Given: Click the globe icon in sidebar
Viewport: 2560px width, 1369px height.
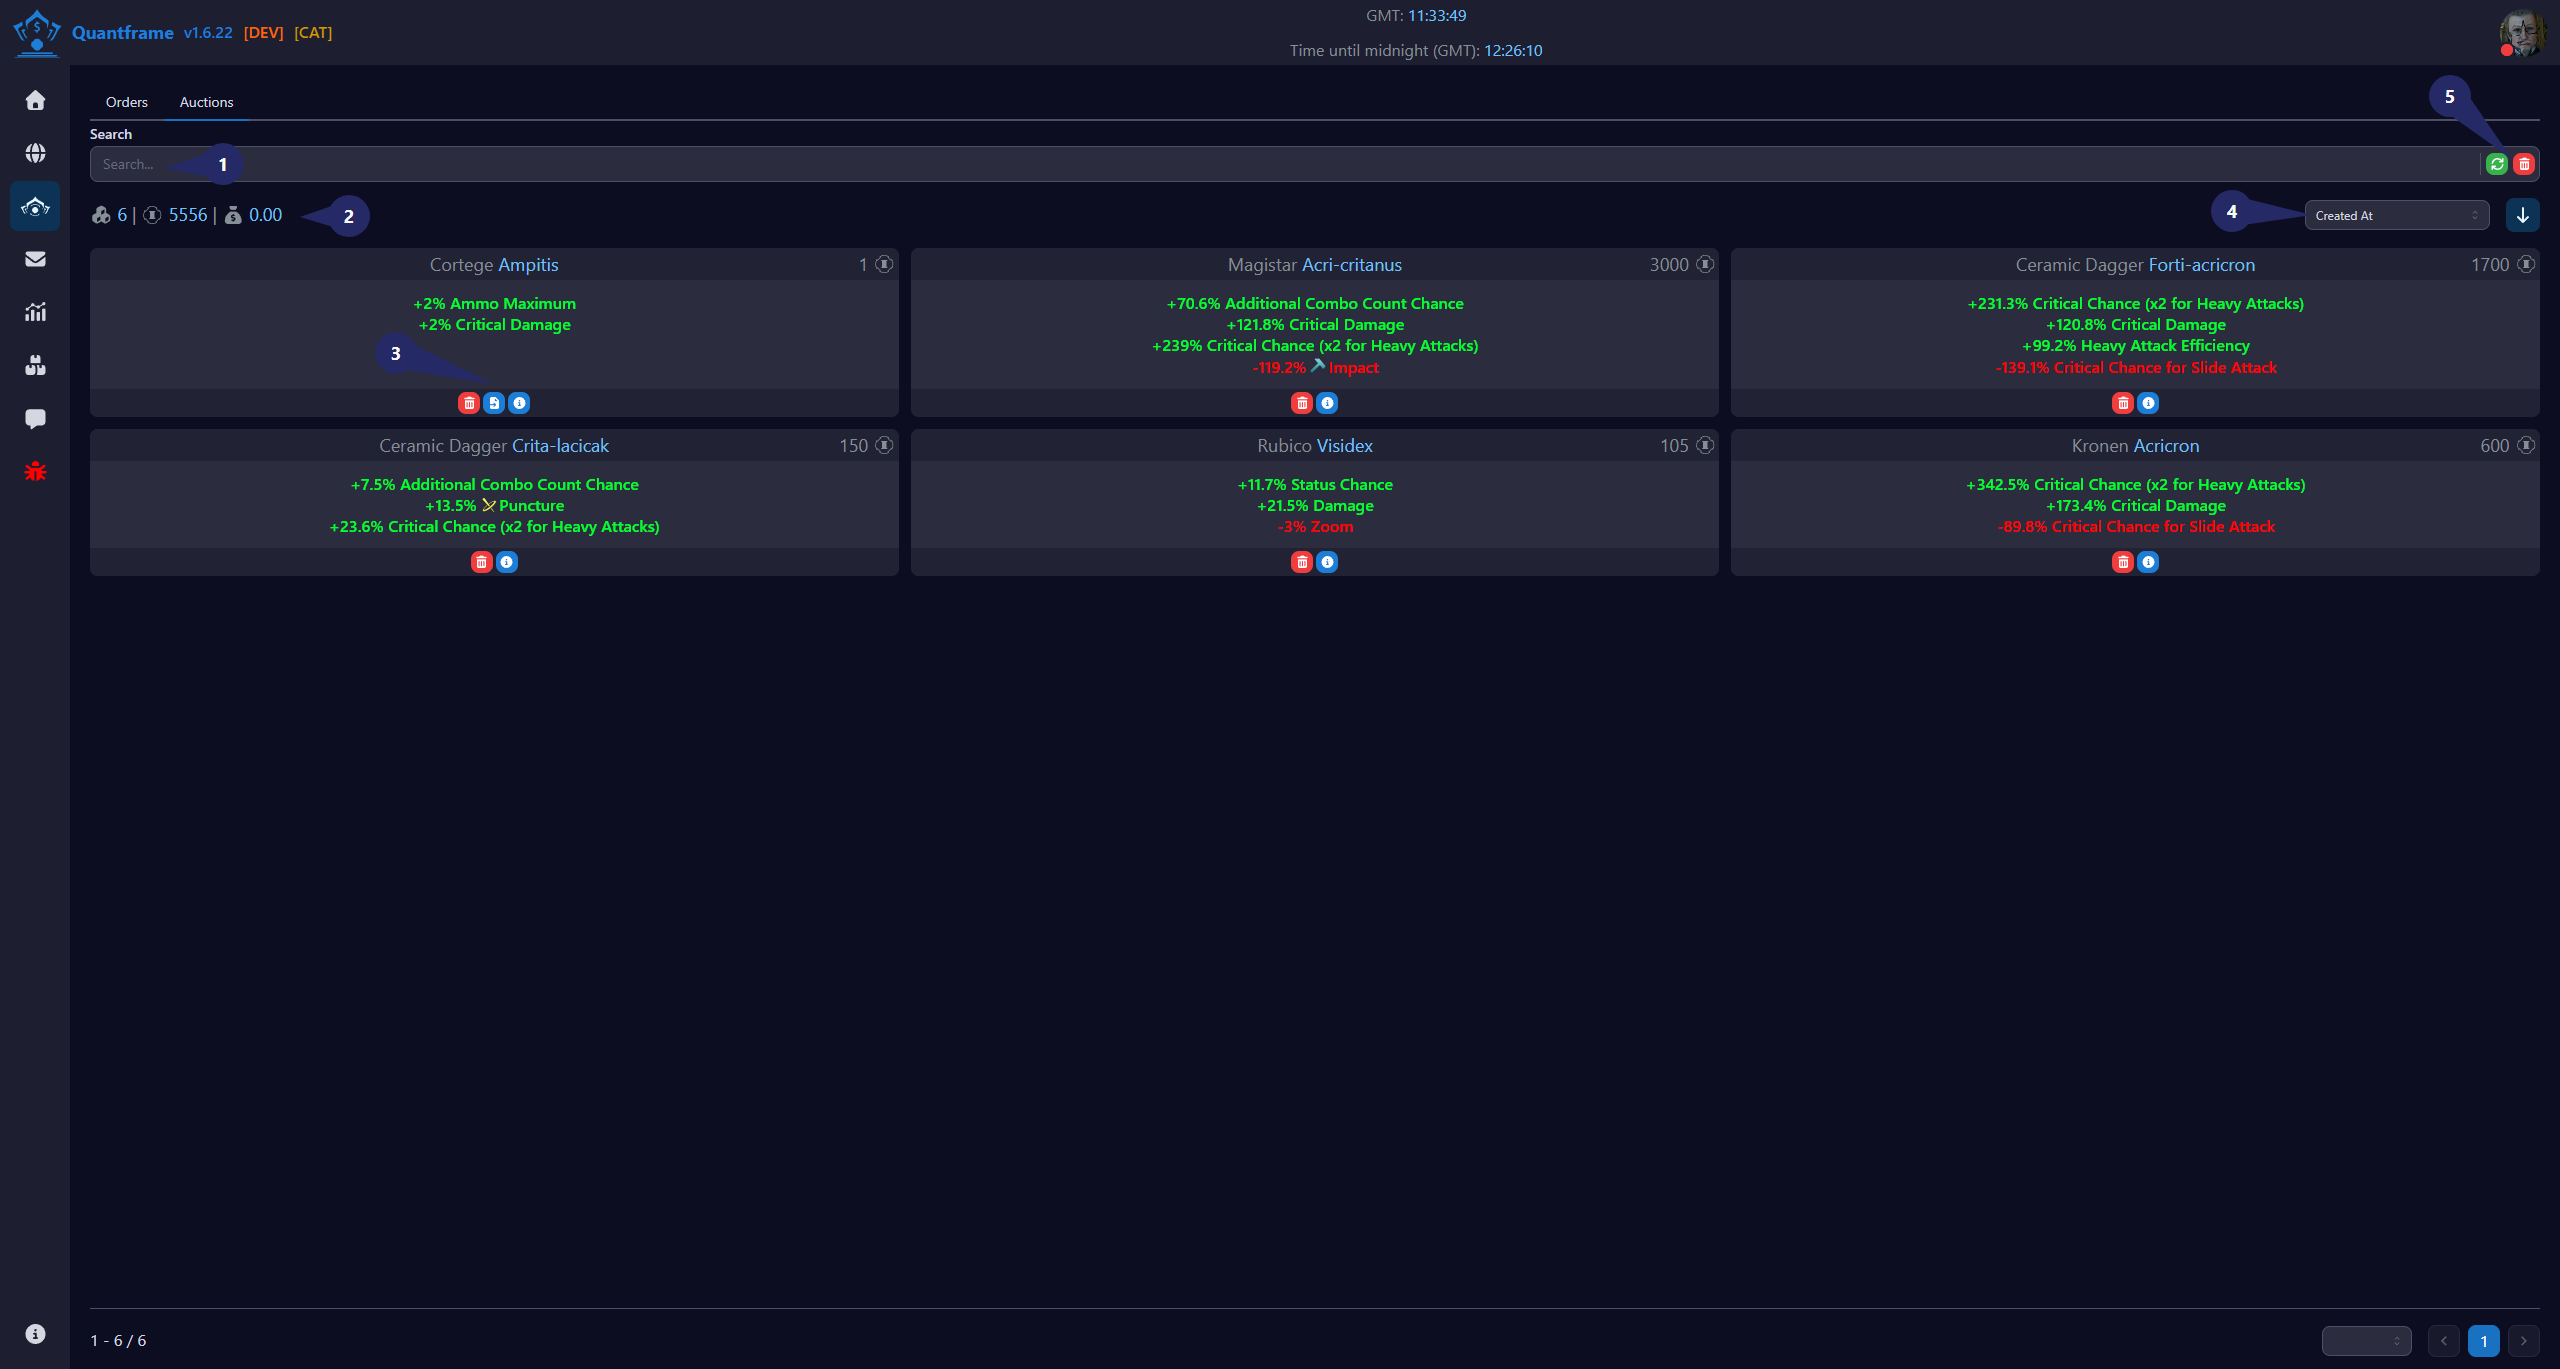Looking at the screenshot, I should coord(35,153).
